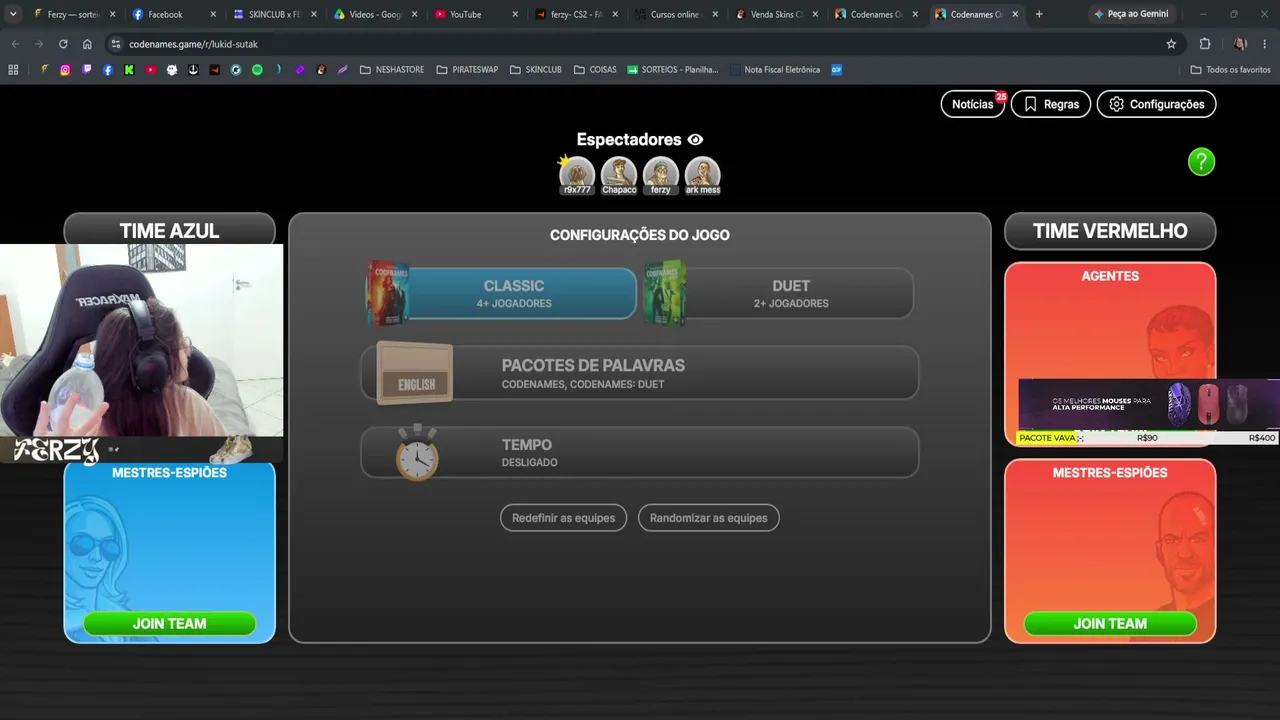The height and width of the screenshot is (720, 1280).
Task: Open the Chrome profile avatar
Action: point(1240,44)
